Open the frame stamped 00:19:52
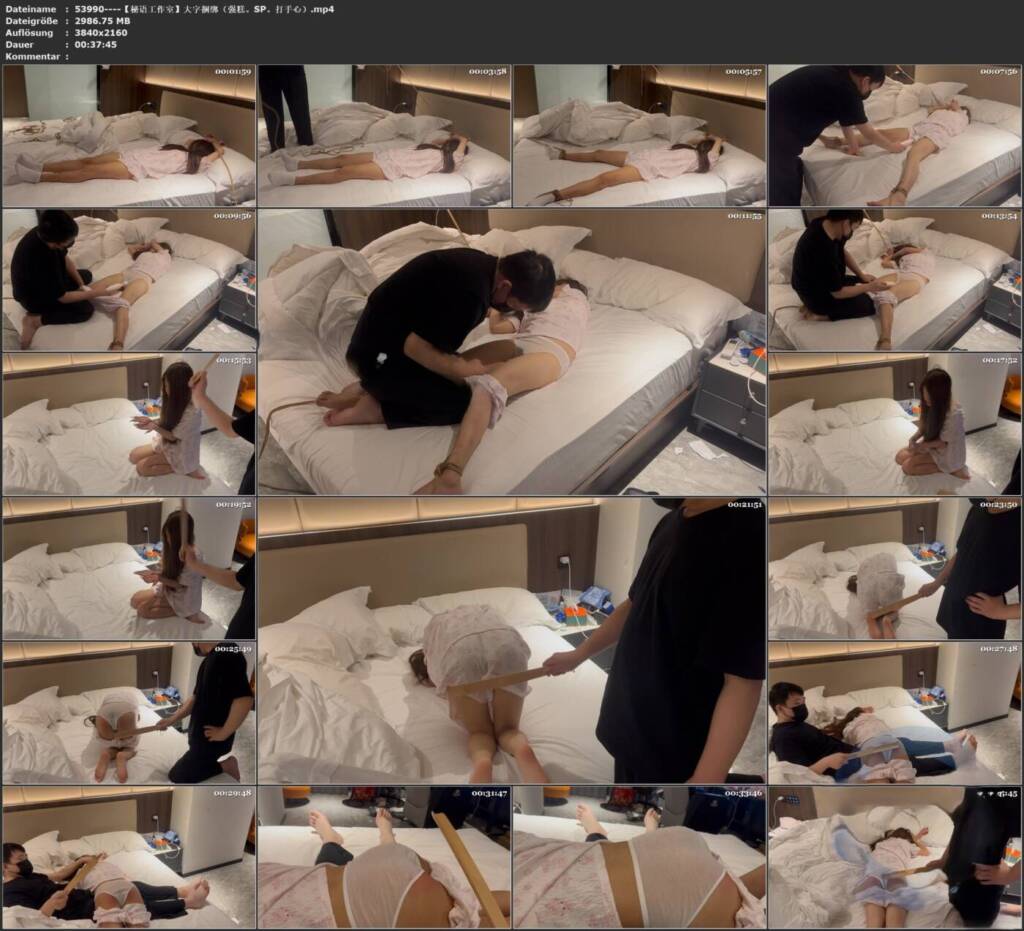Image resolution: width=1024 pixels, height=931 pixels. [x=129, y=569]
